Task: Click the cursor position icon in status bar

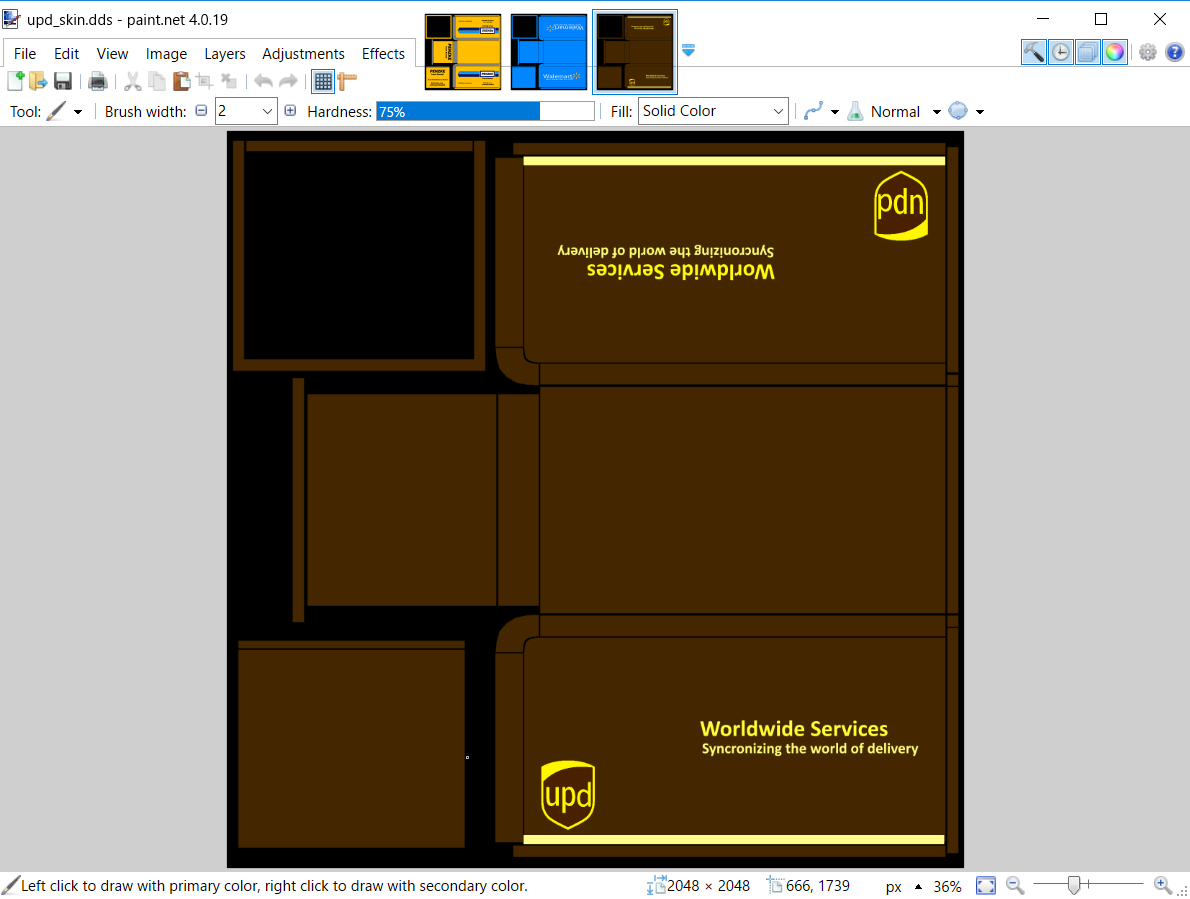Action: tap(774, 885)
